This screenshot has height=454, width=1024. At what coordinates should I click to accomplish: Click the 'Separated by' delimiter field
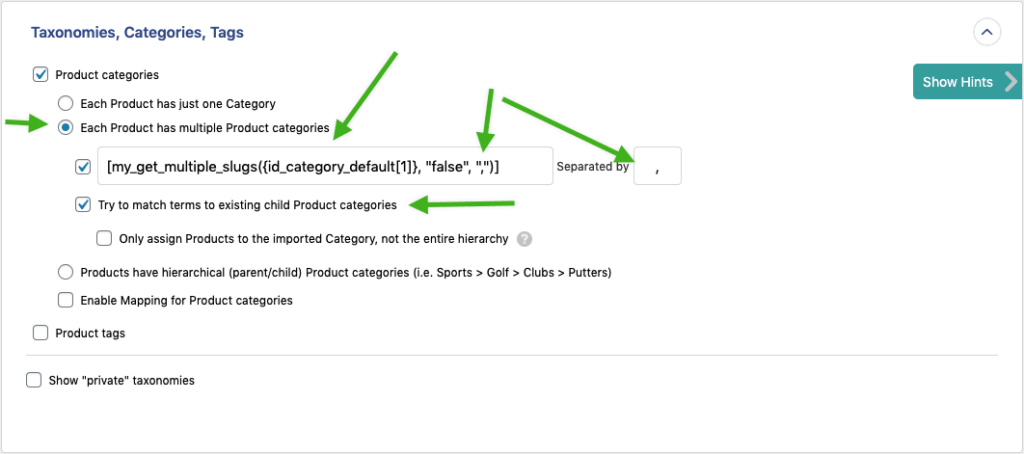tap(657, 166)
